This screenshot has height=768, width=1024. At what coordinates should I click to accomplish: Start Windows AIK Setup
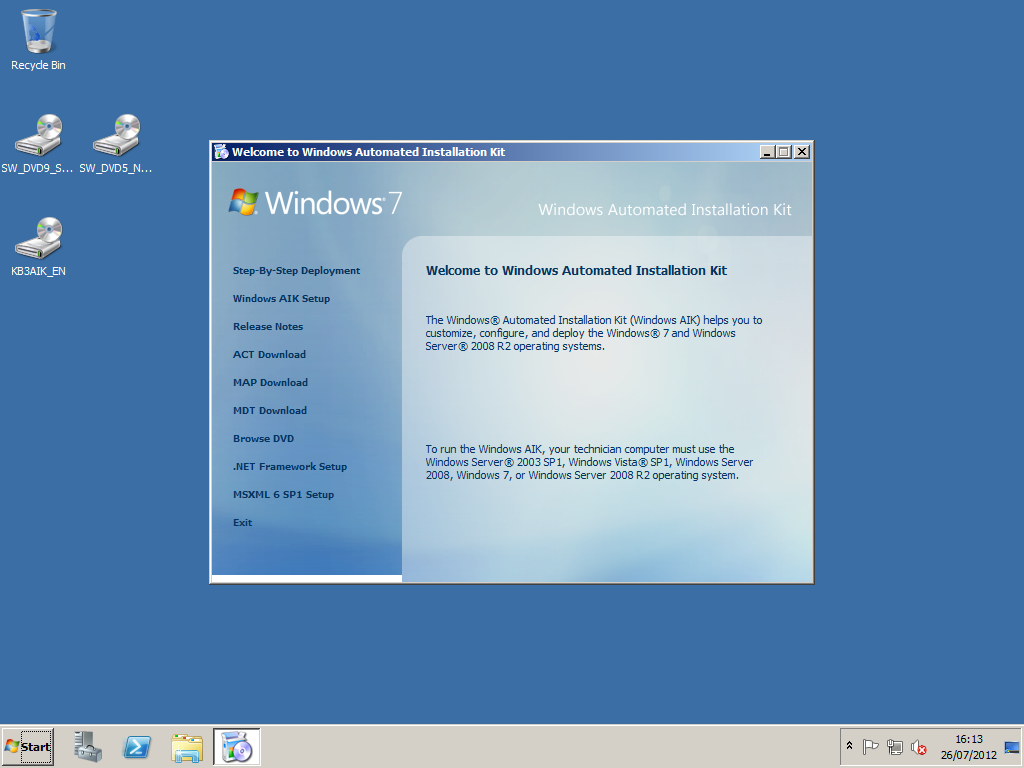[281, 298]
